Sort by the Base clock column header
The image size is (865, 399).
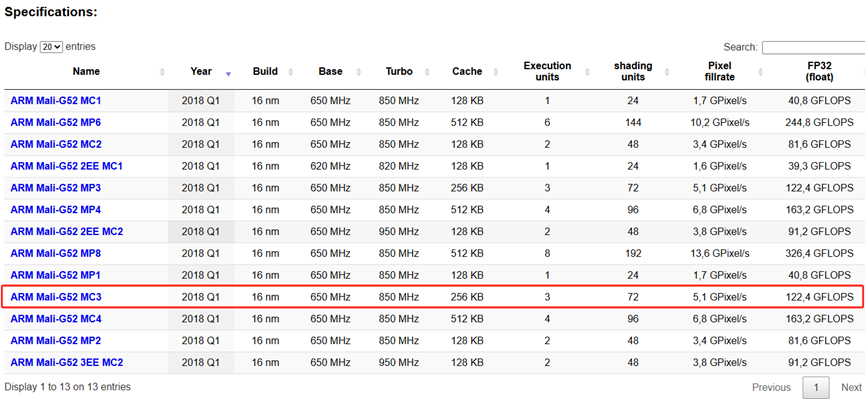[x=330, y=72]
